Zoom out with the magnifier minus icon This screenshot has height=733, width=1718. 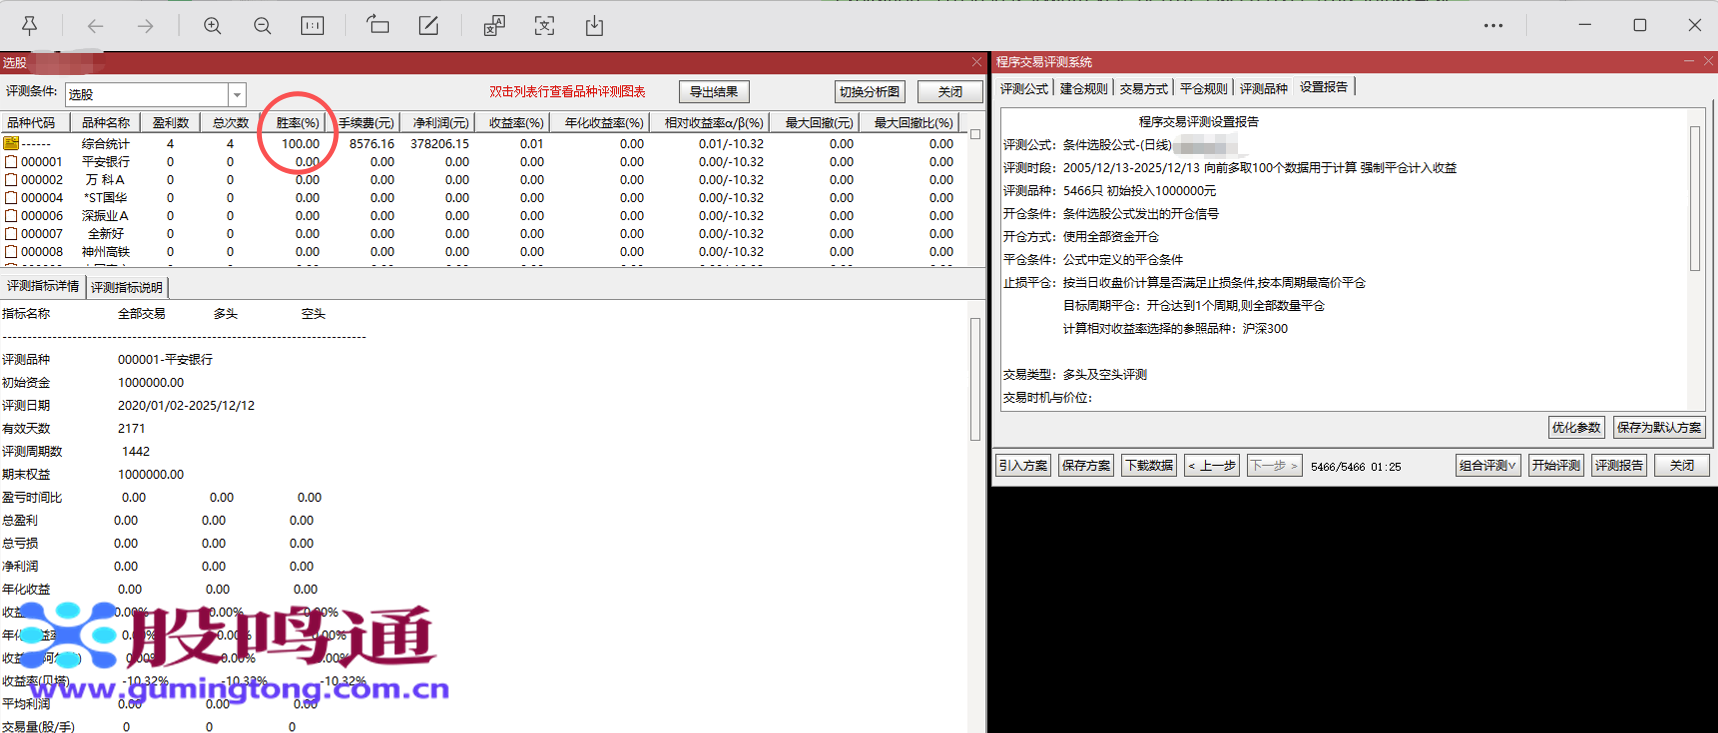click(262, 26)
